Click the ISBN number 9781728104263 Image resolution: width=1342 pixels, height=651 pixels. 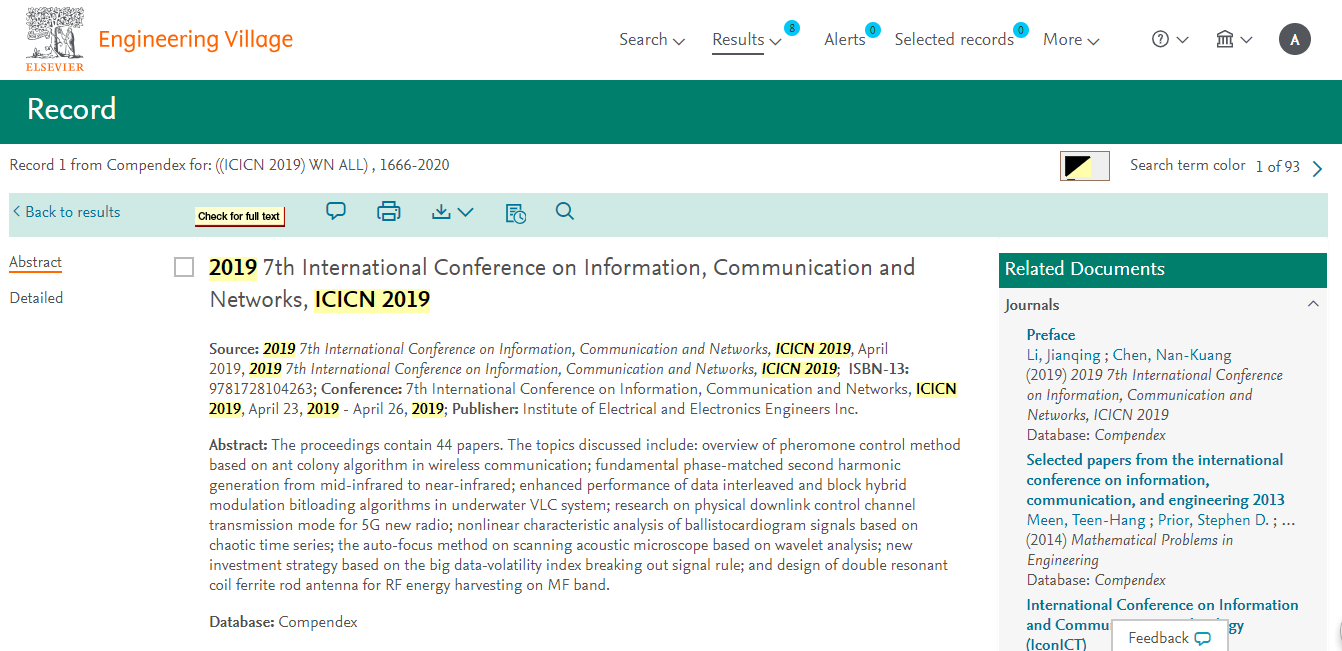coord(261,389)
